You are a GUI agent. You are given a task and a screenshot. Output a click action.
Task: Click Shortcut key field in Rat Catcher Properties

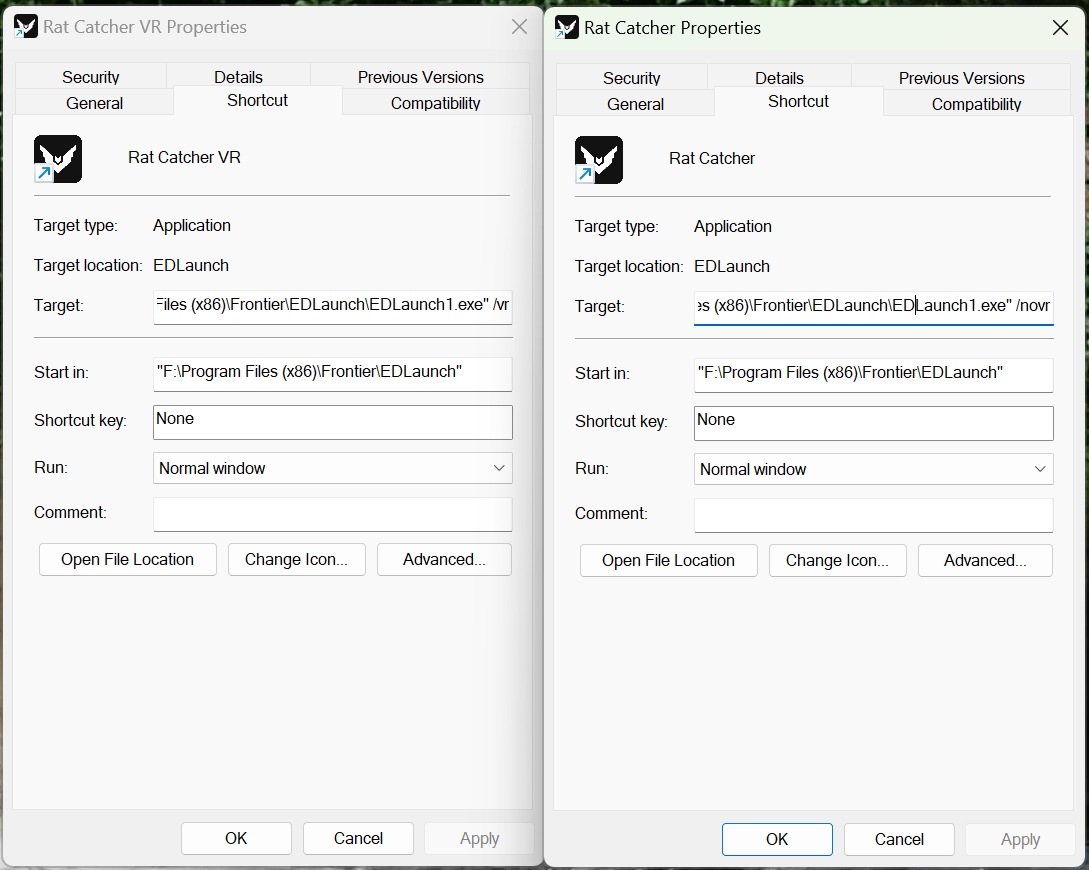pyautogui.click(x=874, y=423)
